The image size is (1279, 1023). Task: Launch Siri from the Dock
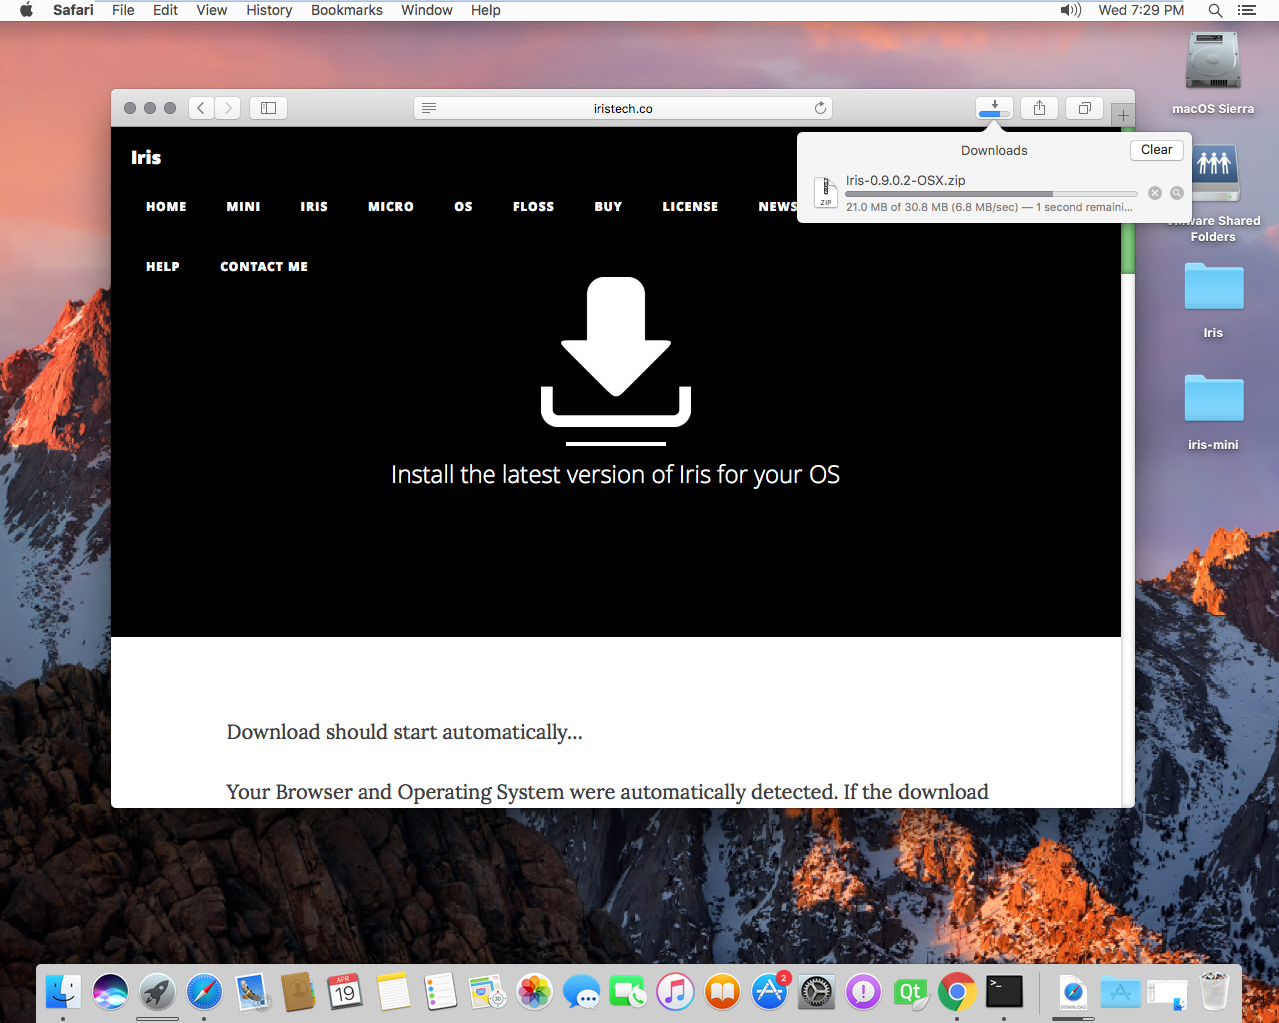click(110, 992)
